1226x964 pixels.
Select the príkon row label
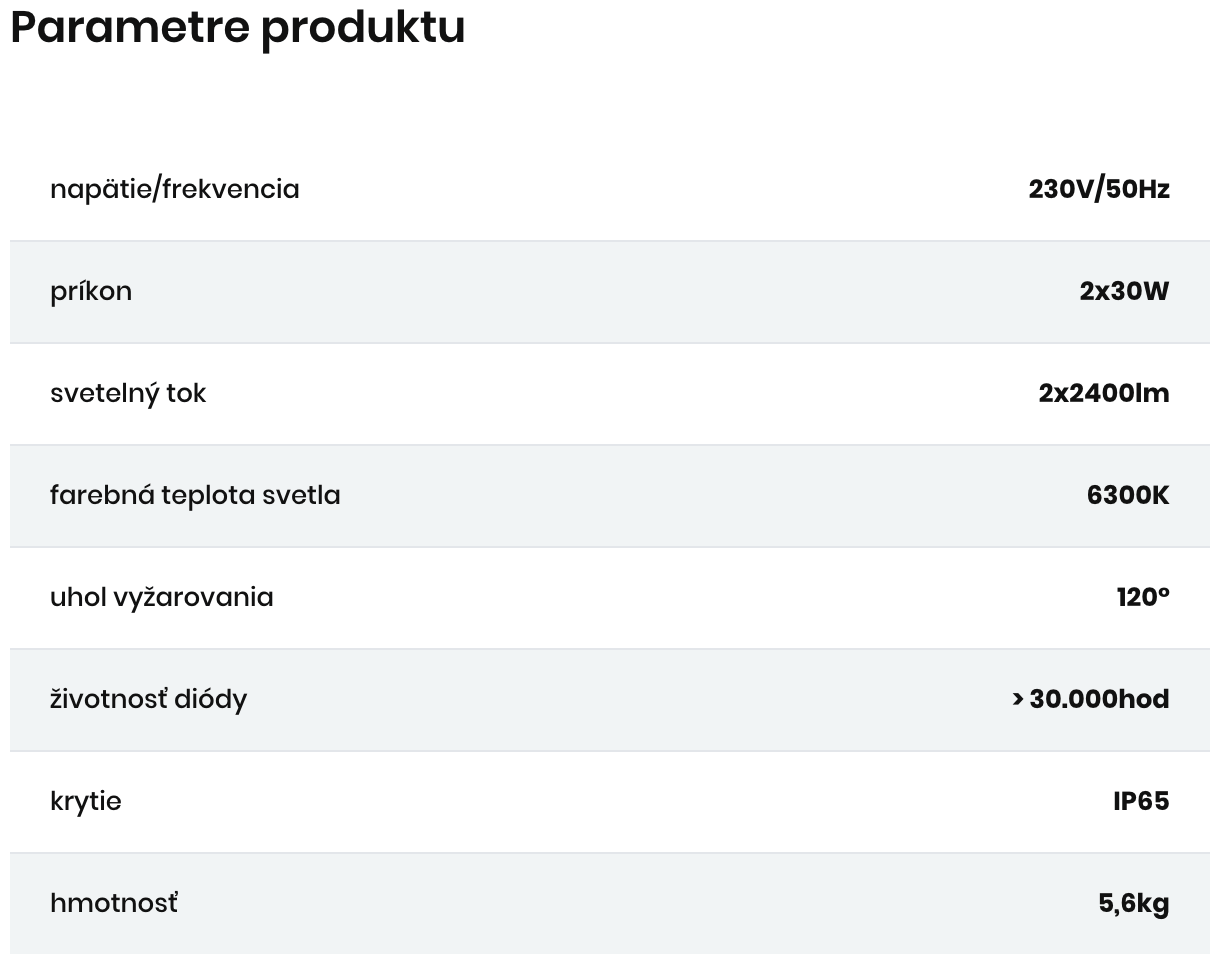pyautogui.click(x=91, y=292)
